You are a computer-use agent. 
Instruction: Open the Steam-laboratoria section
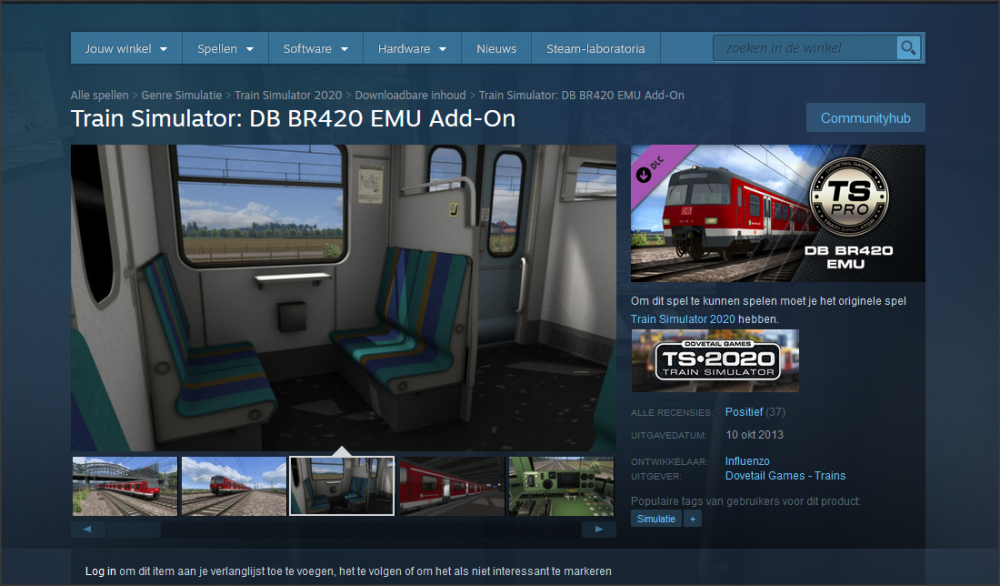click(x=595, y=47)
